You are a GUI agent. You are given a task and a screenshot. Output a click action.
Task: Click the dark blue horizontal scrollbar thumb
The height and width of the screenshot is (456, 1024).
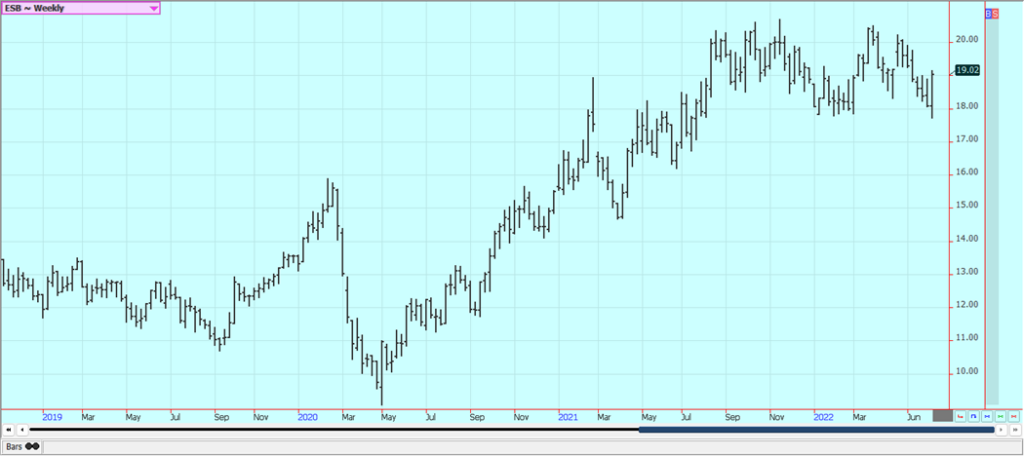[x=816, y=429]
